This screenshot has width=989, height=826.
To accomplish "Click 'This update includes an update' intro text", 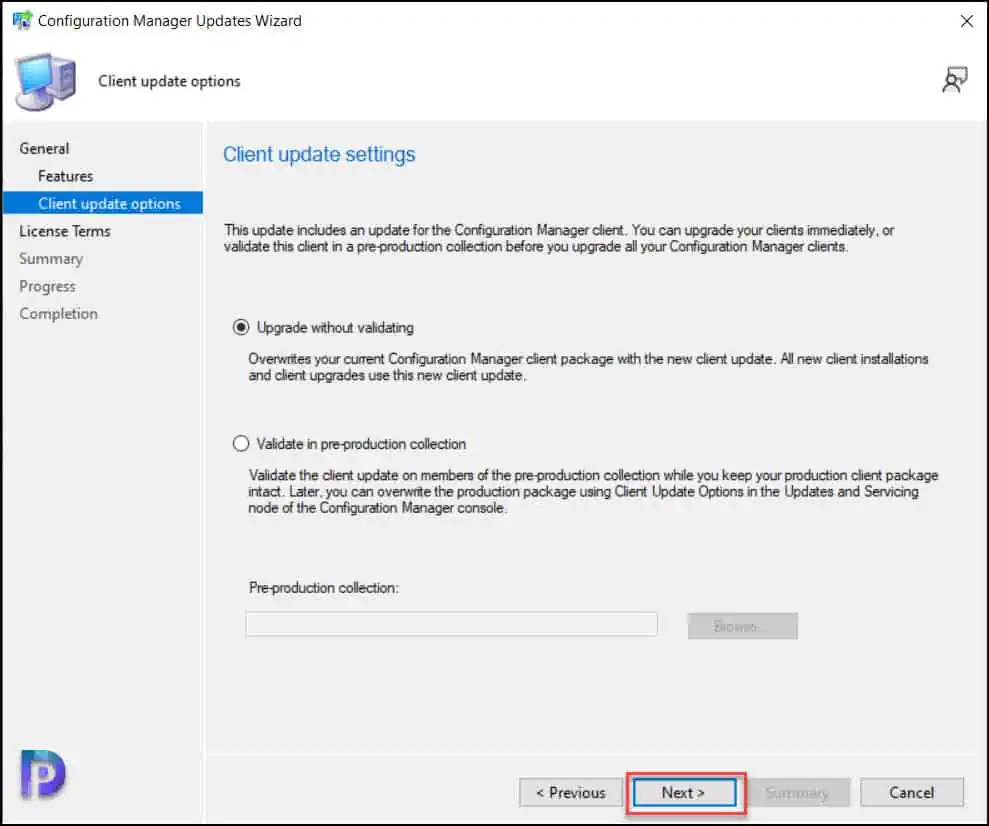I will point(559,238).
